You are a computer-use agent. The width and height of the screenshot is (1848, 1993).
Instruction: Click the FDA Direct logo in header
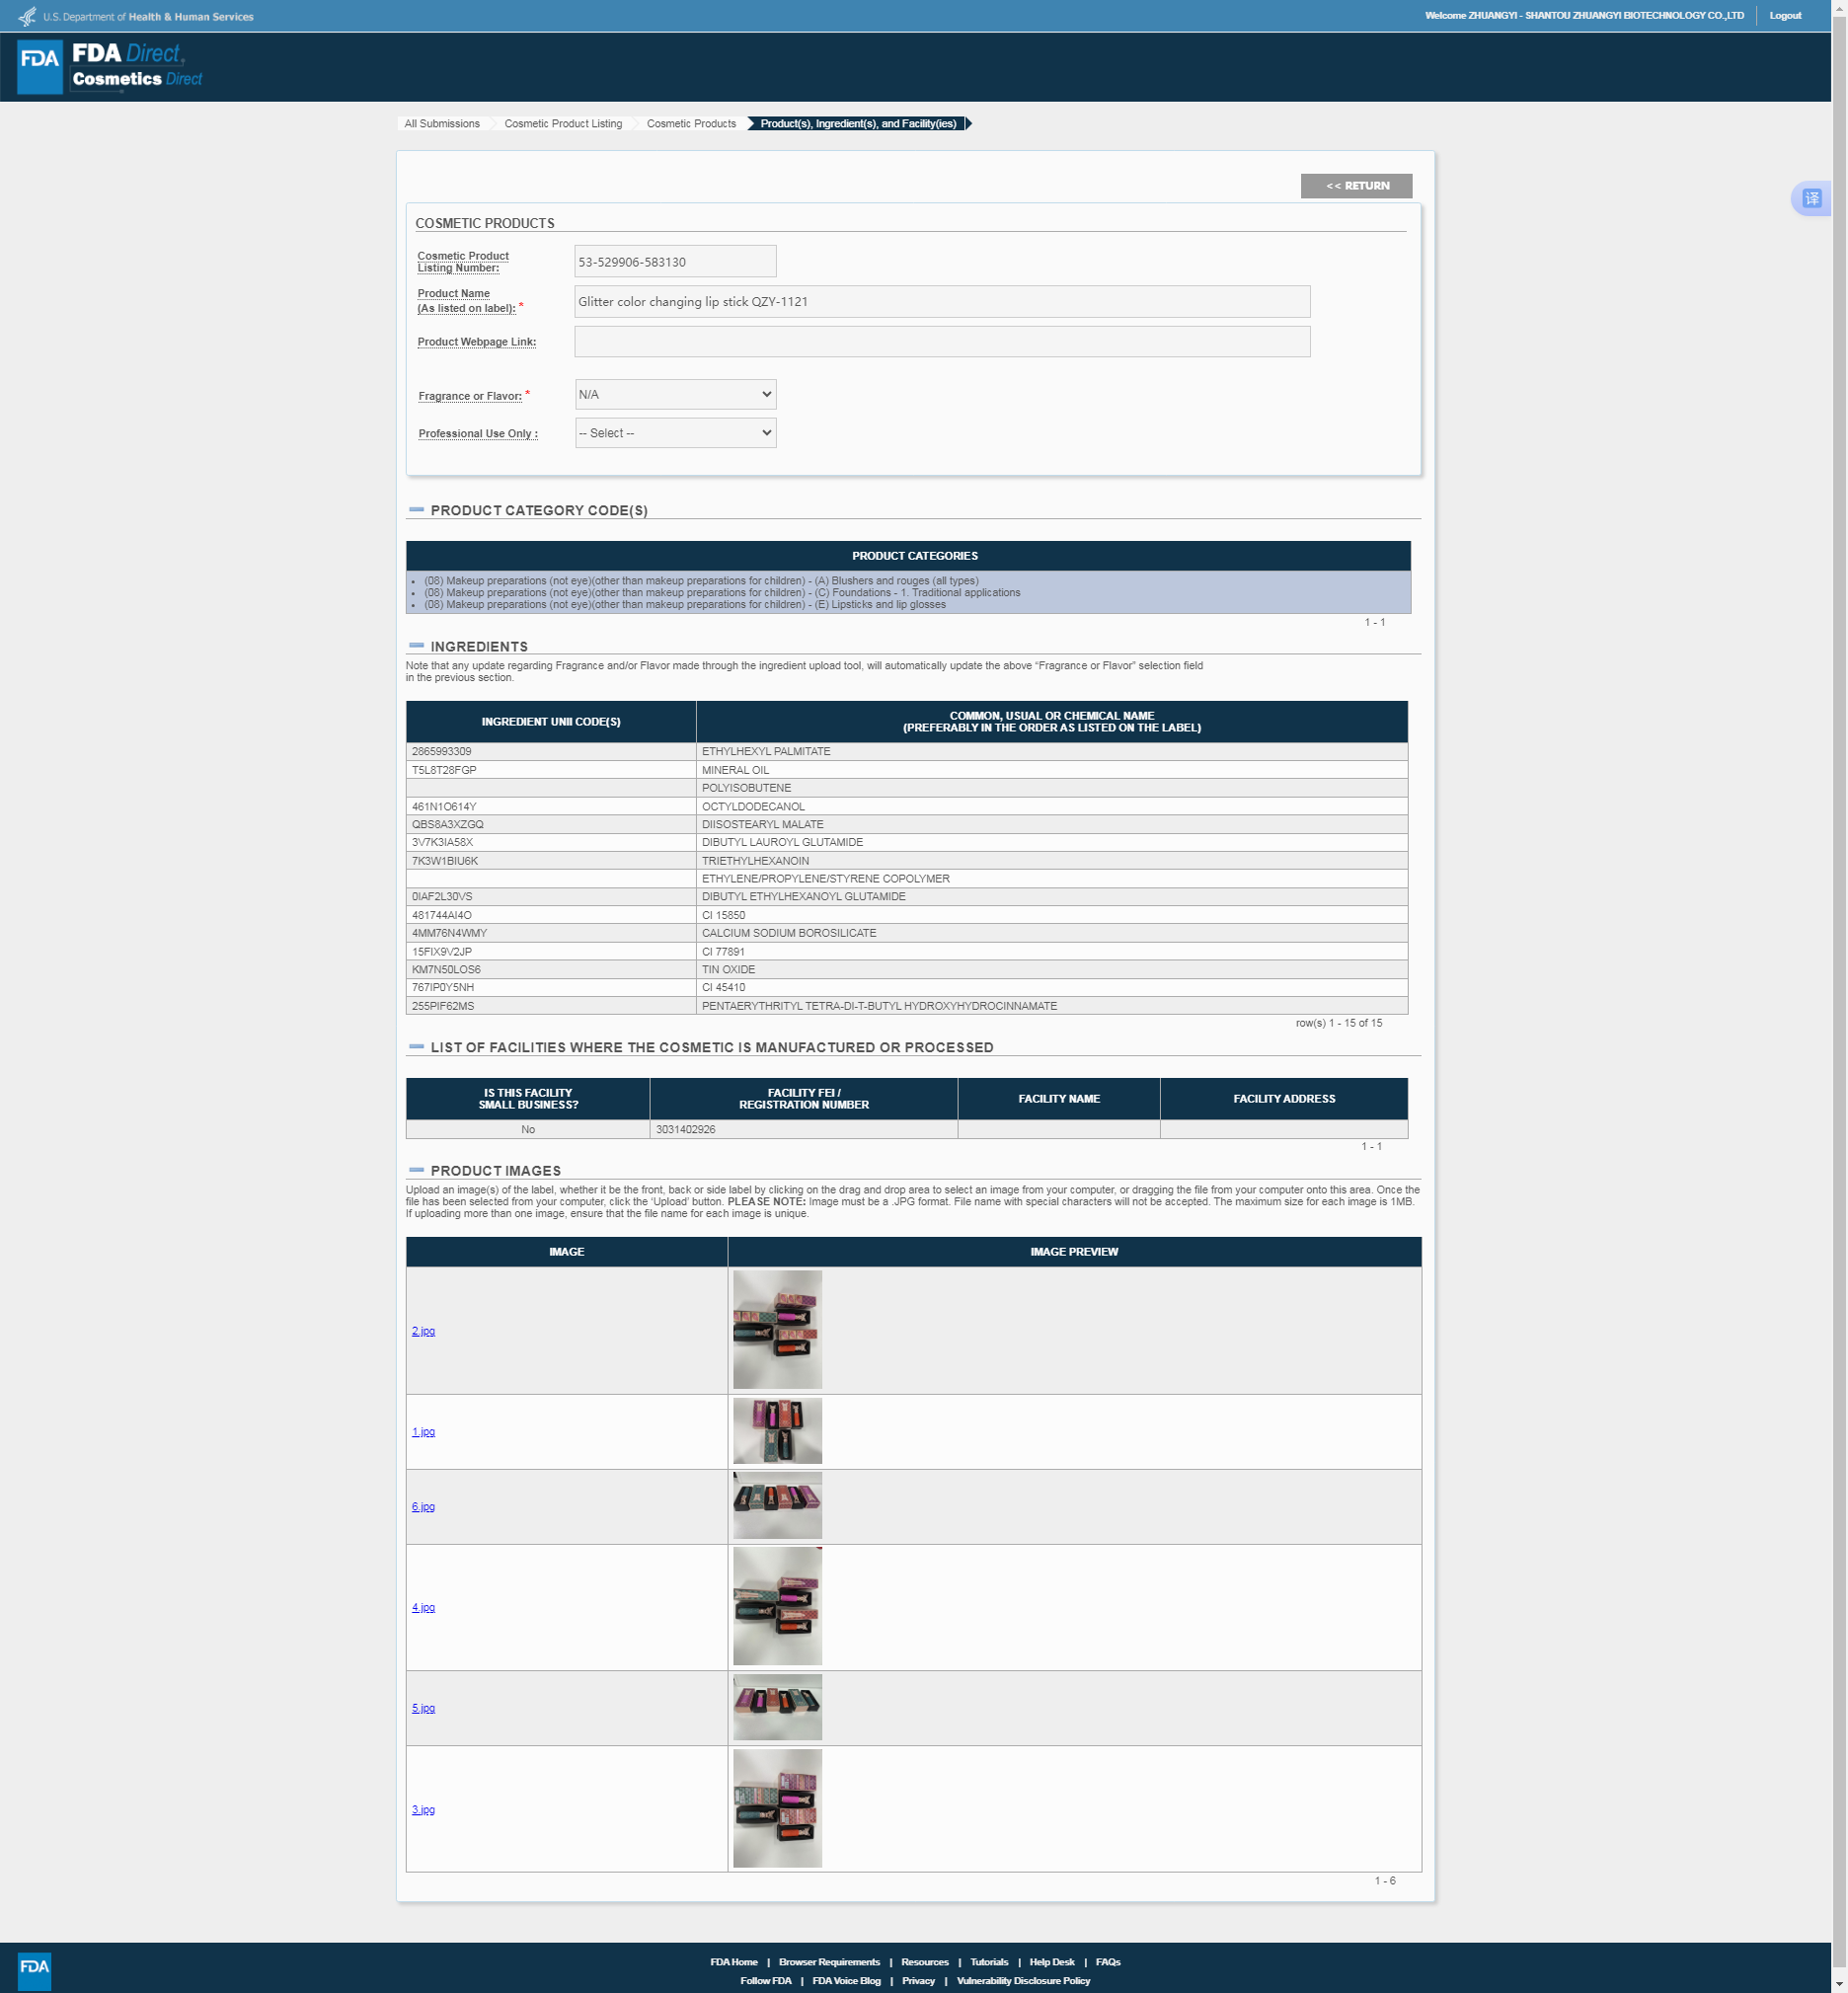click(x=110, y=67)
